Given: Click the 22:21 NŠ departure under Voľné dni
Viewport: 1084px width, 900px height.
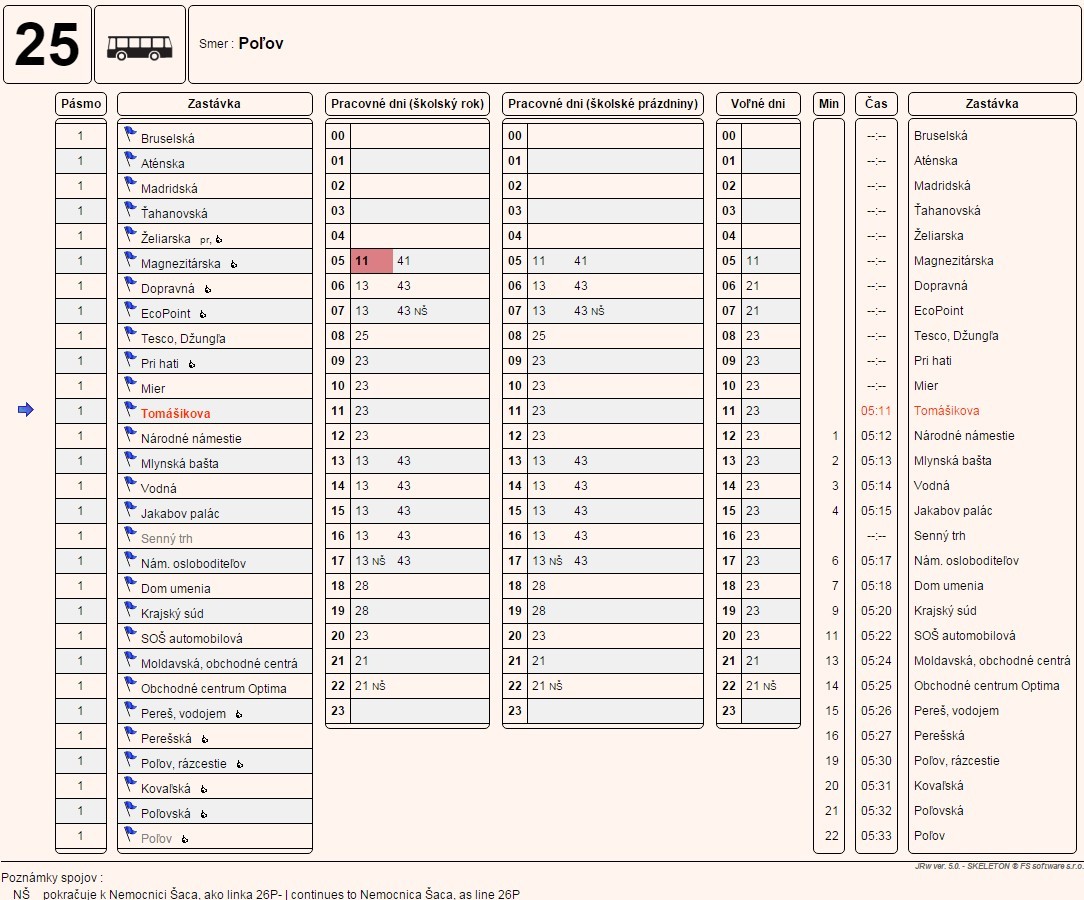Looking at the screenshot, I should click(x=761, y=686).
